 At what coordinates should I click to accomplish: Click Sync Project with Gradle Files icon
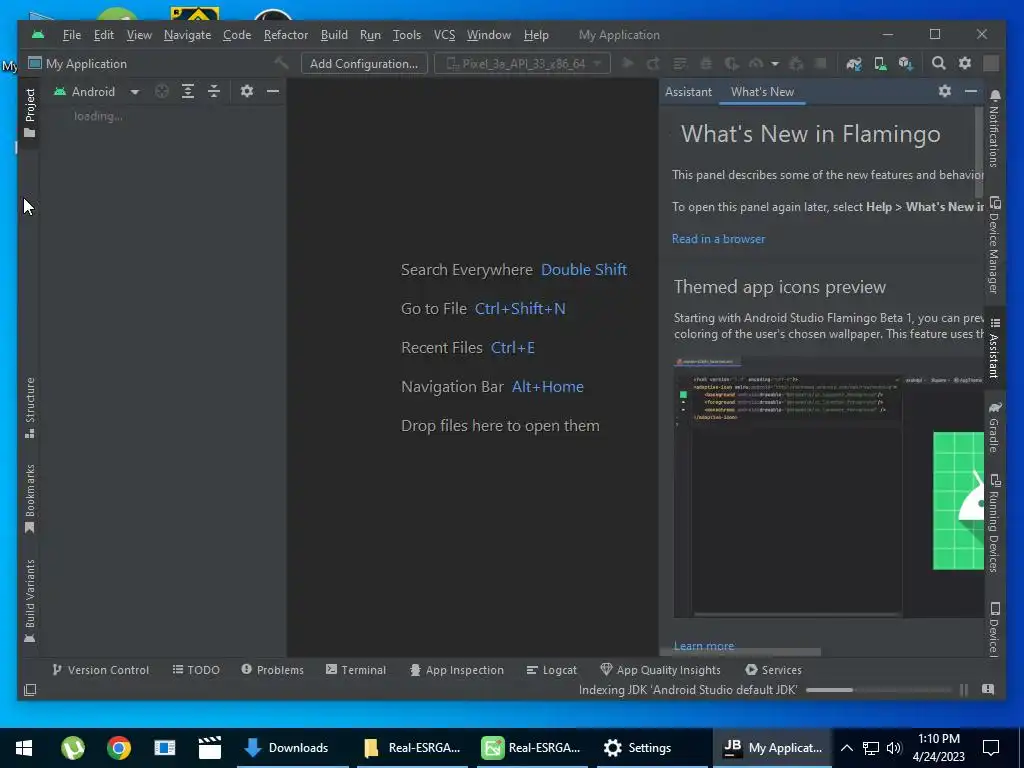854,63
